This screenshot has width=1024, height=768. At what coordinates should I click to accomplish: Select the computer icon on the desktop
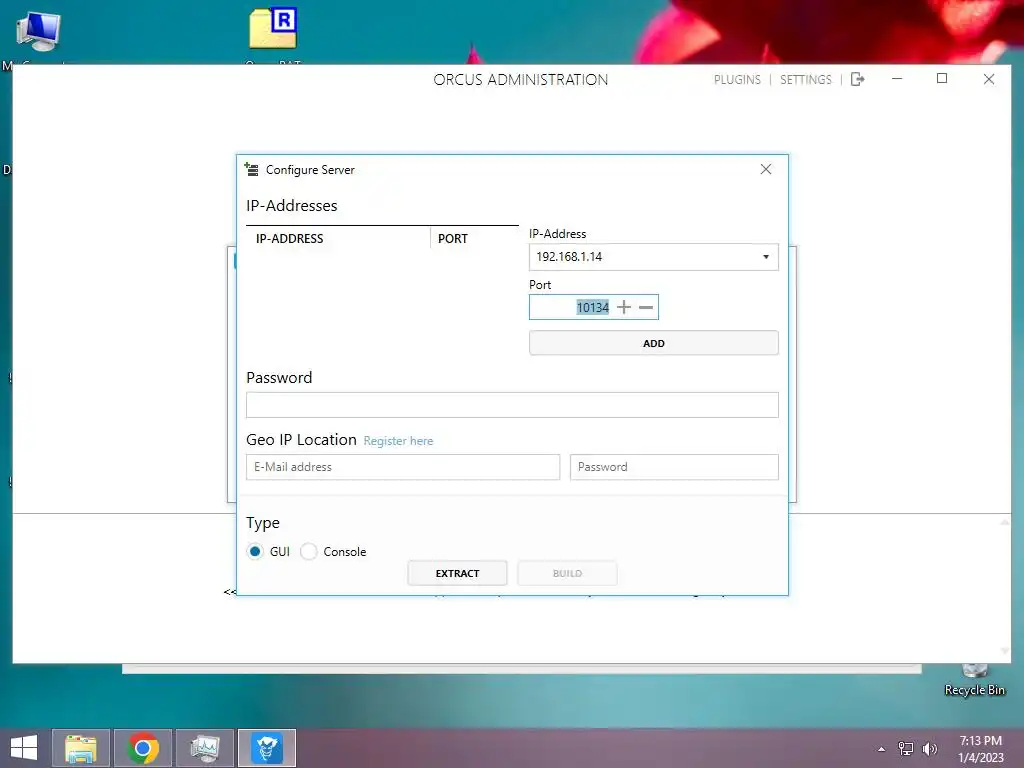pos(39,31)
